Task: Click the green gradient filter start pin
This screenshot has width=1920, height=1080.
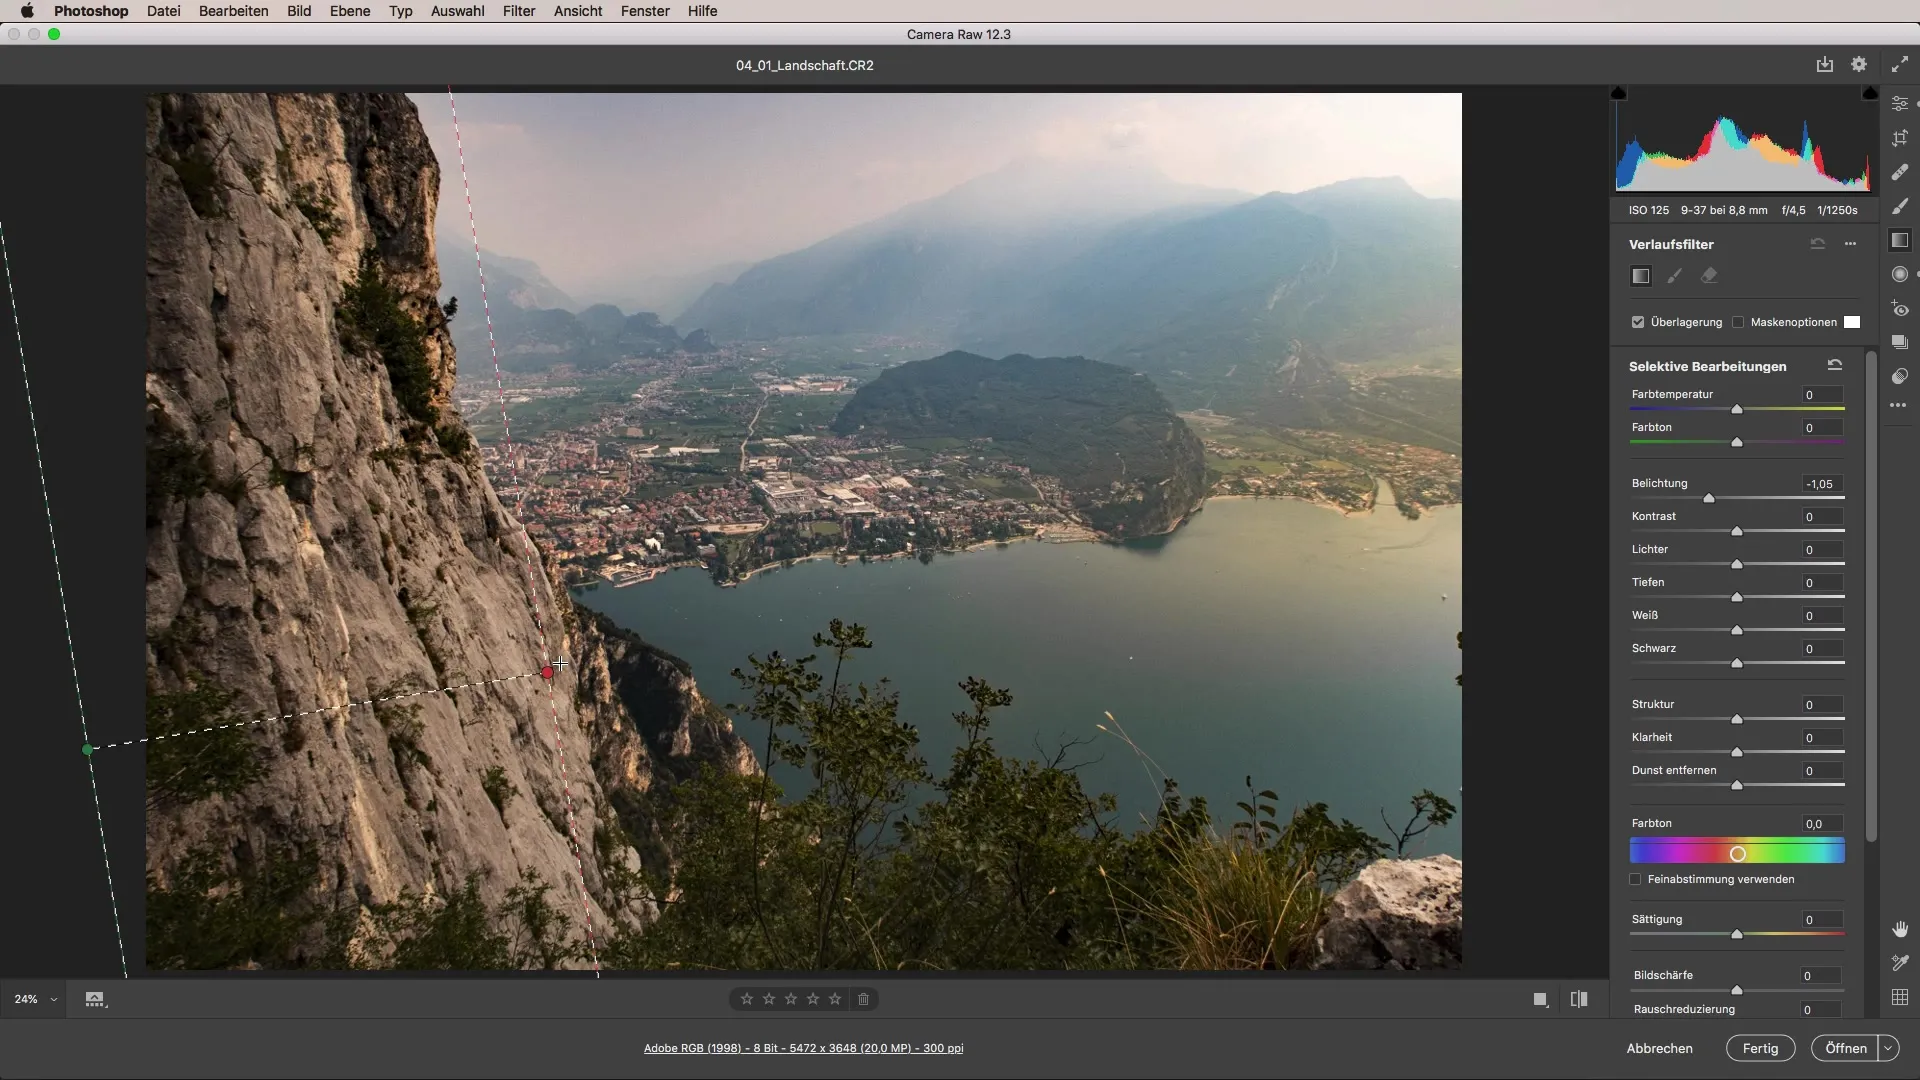Action: click(88, 749)
